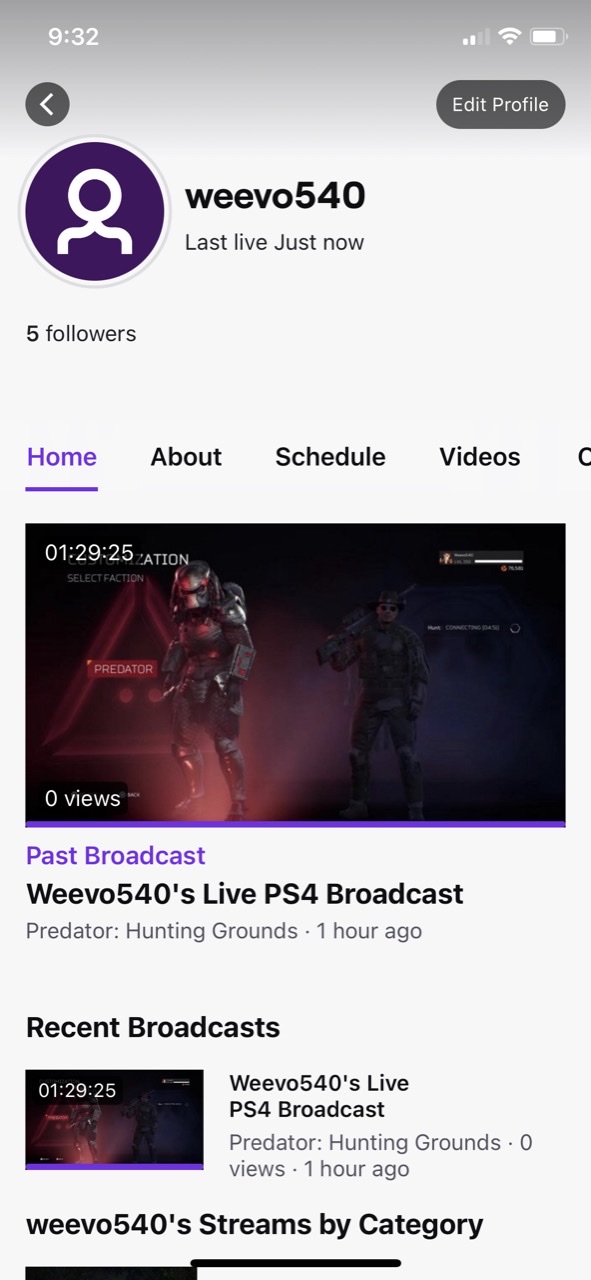Tap the Wi-Fi status icon
Screen dimensions: 591x1280
pos(510,37)
